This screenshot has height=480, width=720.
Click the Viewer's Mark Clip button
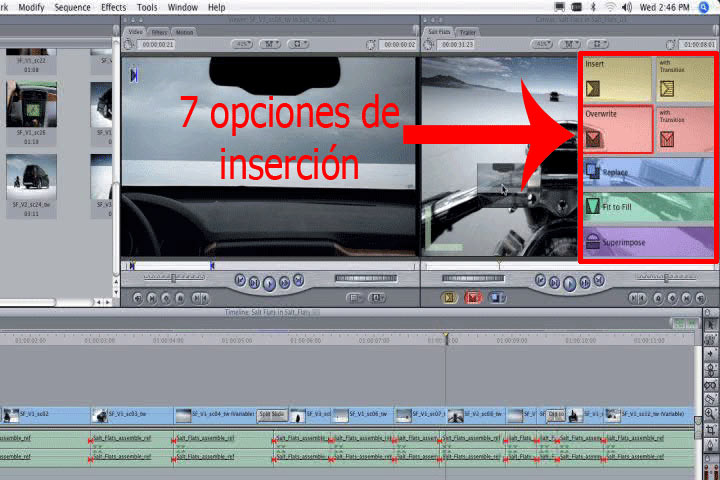pyautogui.click(x=152, y=299)
